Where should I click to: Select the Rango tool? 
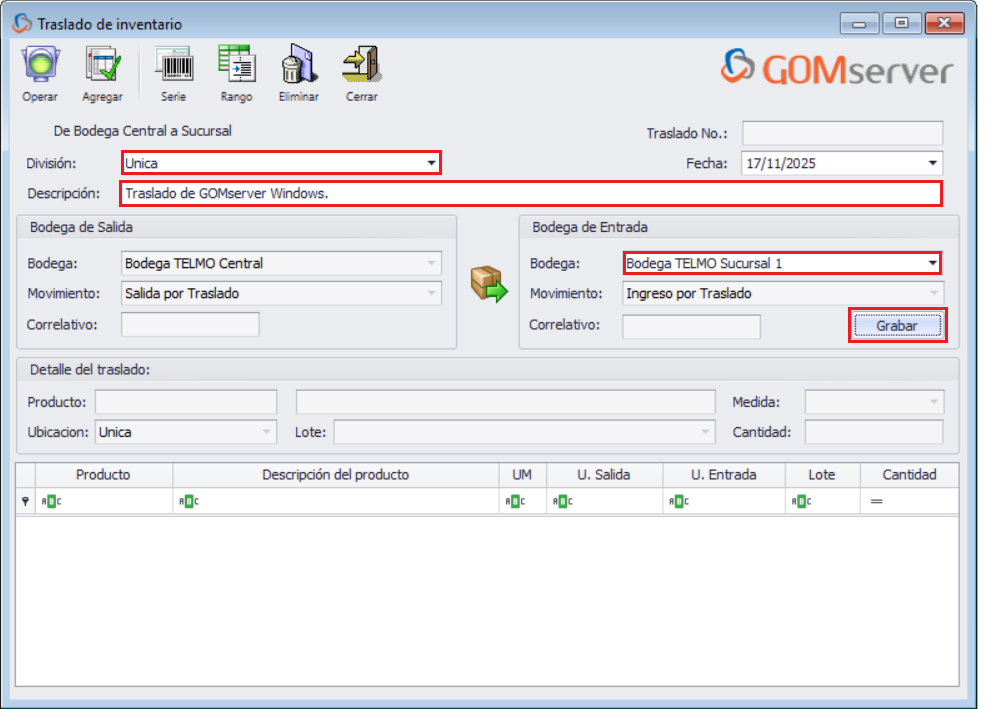236,70
